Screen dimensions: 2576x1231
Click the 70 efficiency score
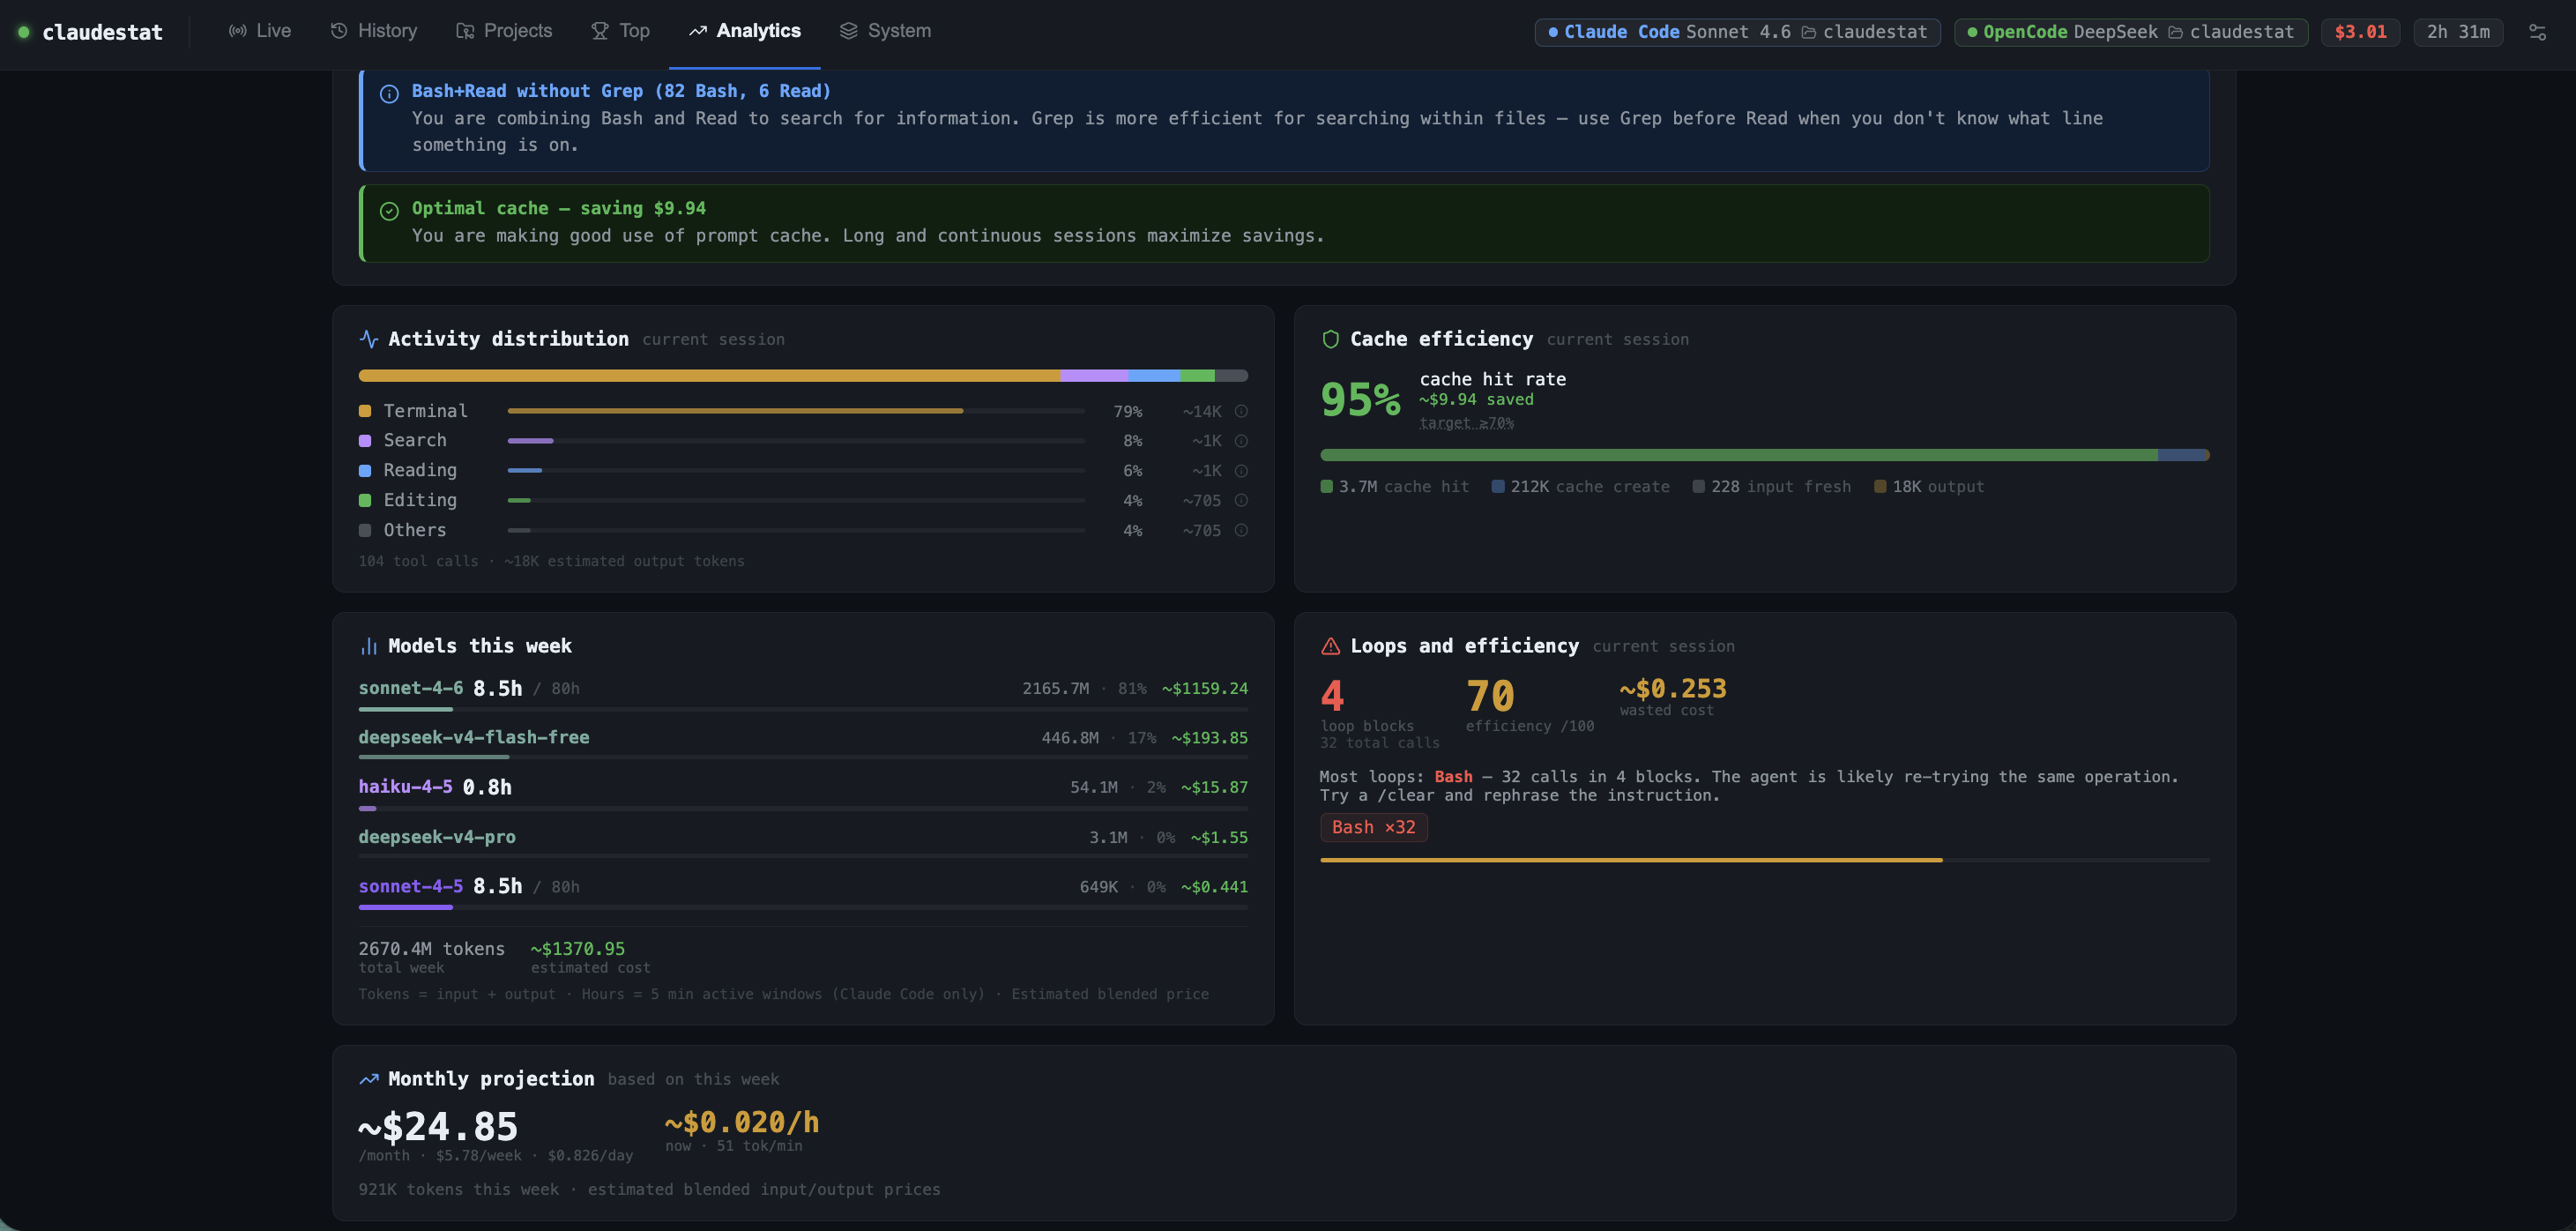(x=1490, y=696)
